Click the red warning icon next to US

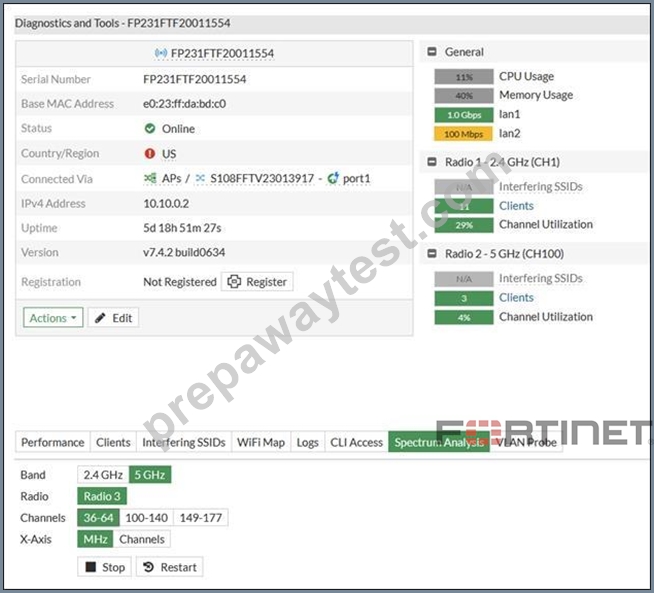point(150,153)
